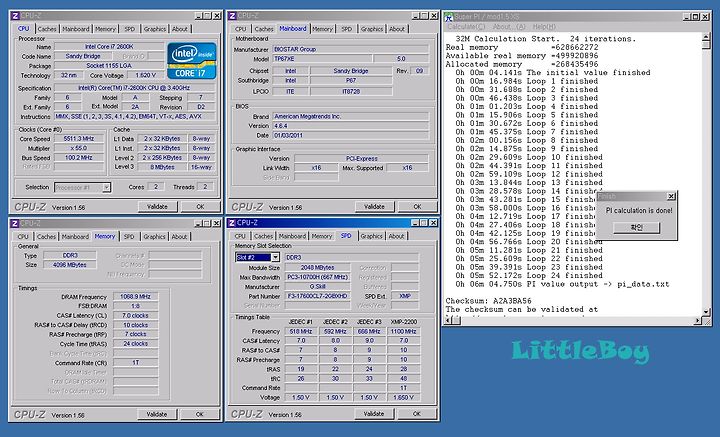The image size is (720, 437).
Task: Switch to Memory tab in top-left CPU-Z window
Action: point(105,29)
